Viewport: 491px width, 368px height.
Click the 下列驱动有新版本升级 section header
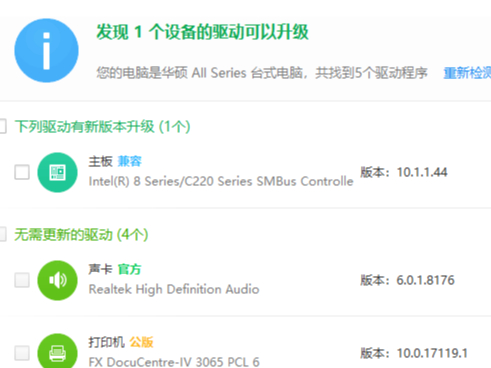[x=102, y=127]
